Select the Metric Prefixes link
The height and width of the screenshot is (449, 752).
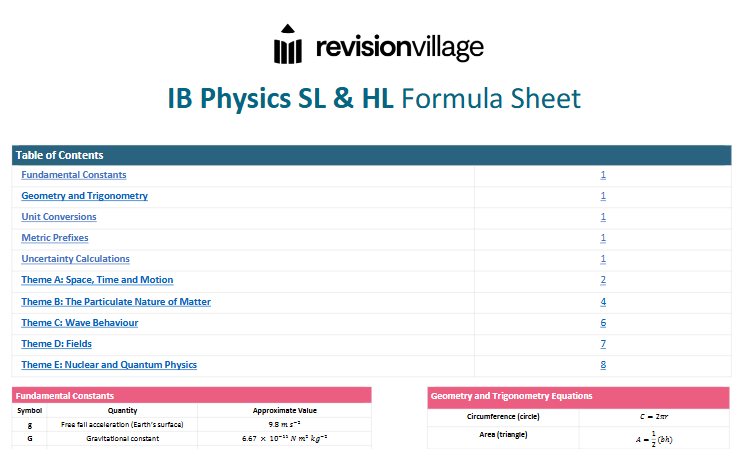click(55, 238)
